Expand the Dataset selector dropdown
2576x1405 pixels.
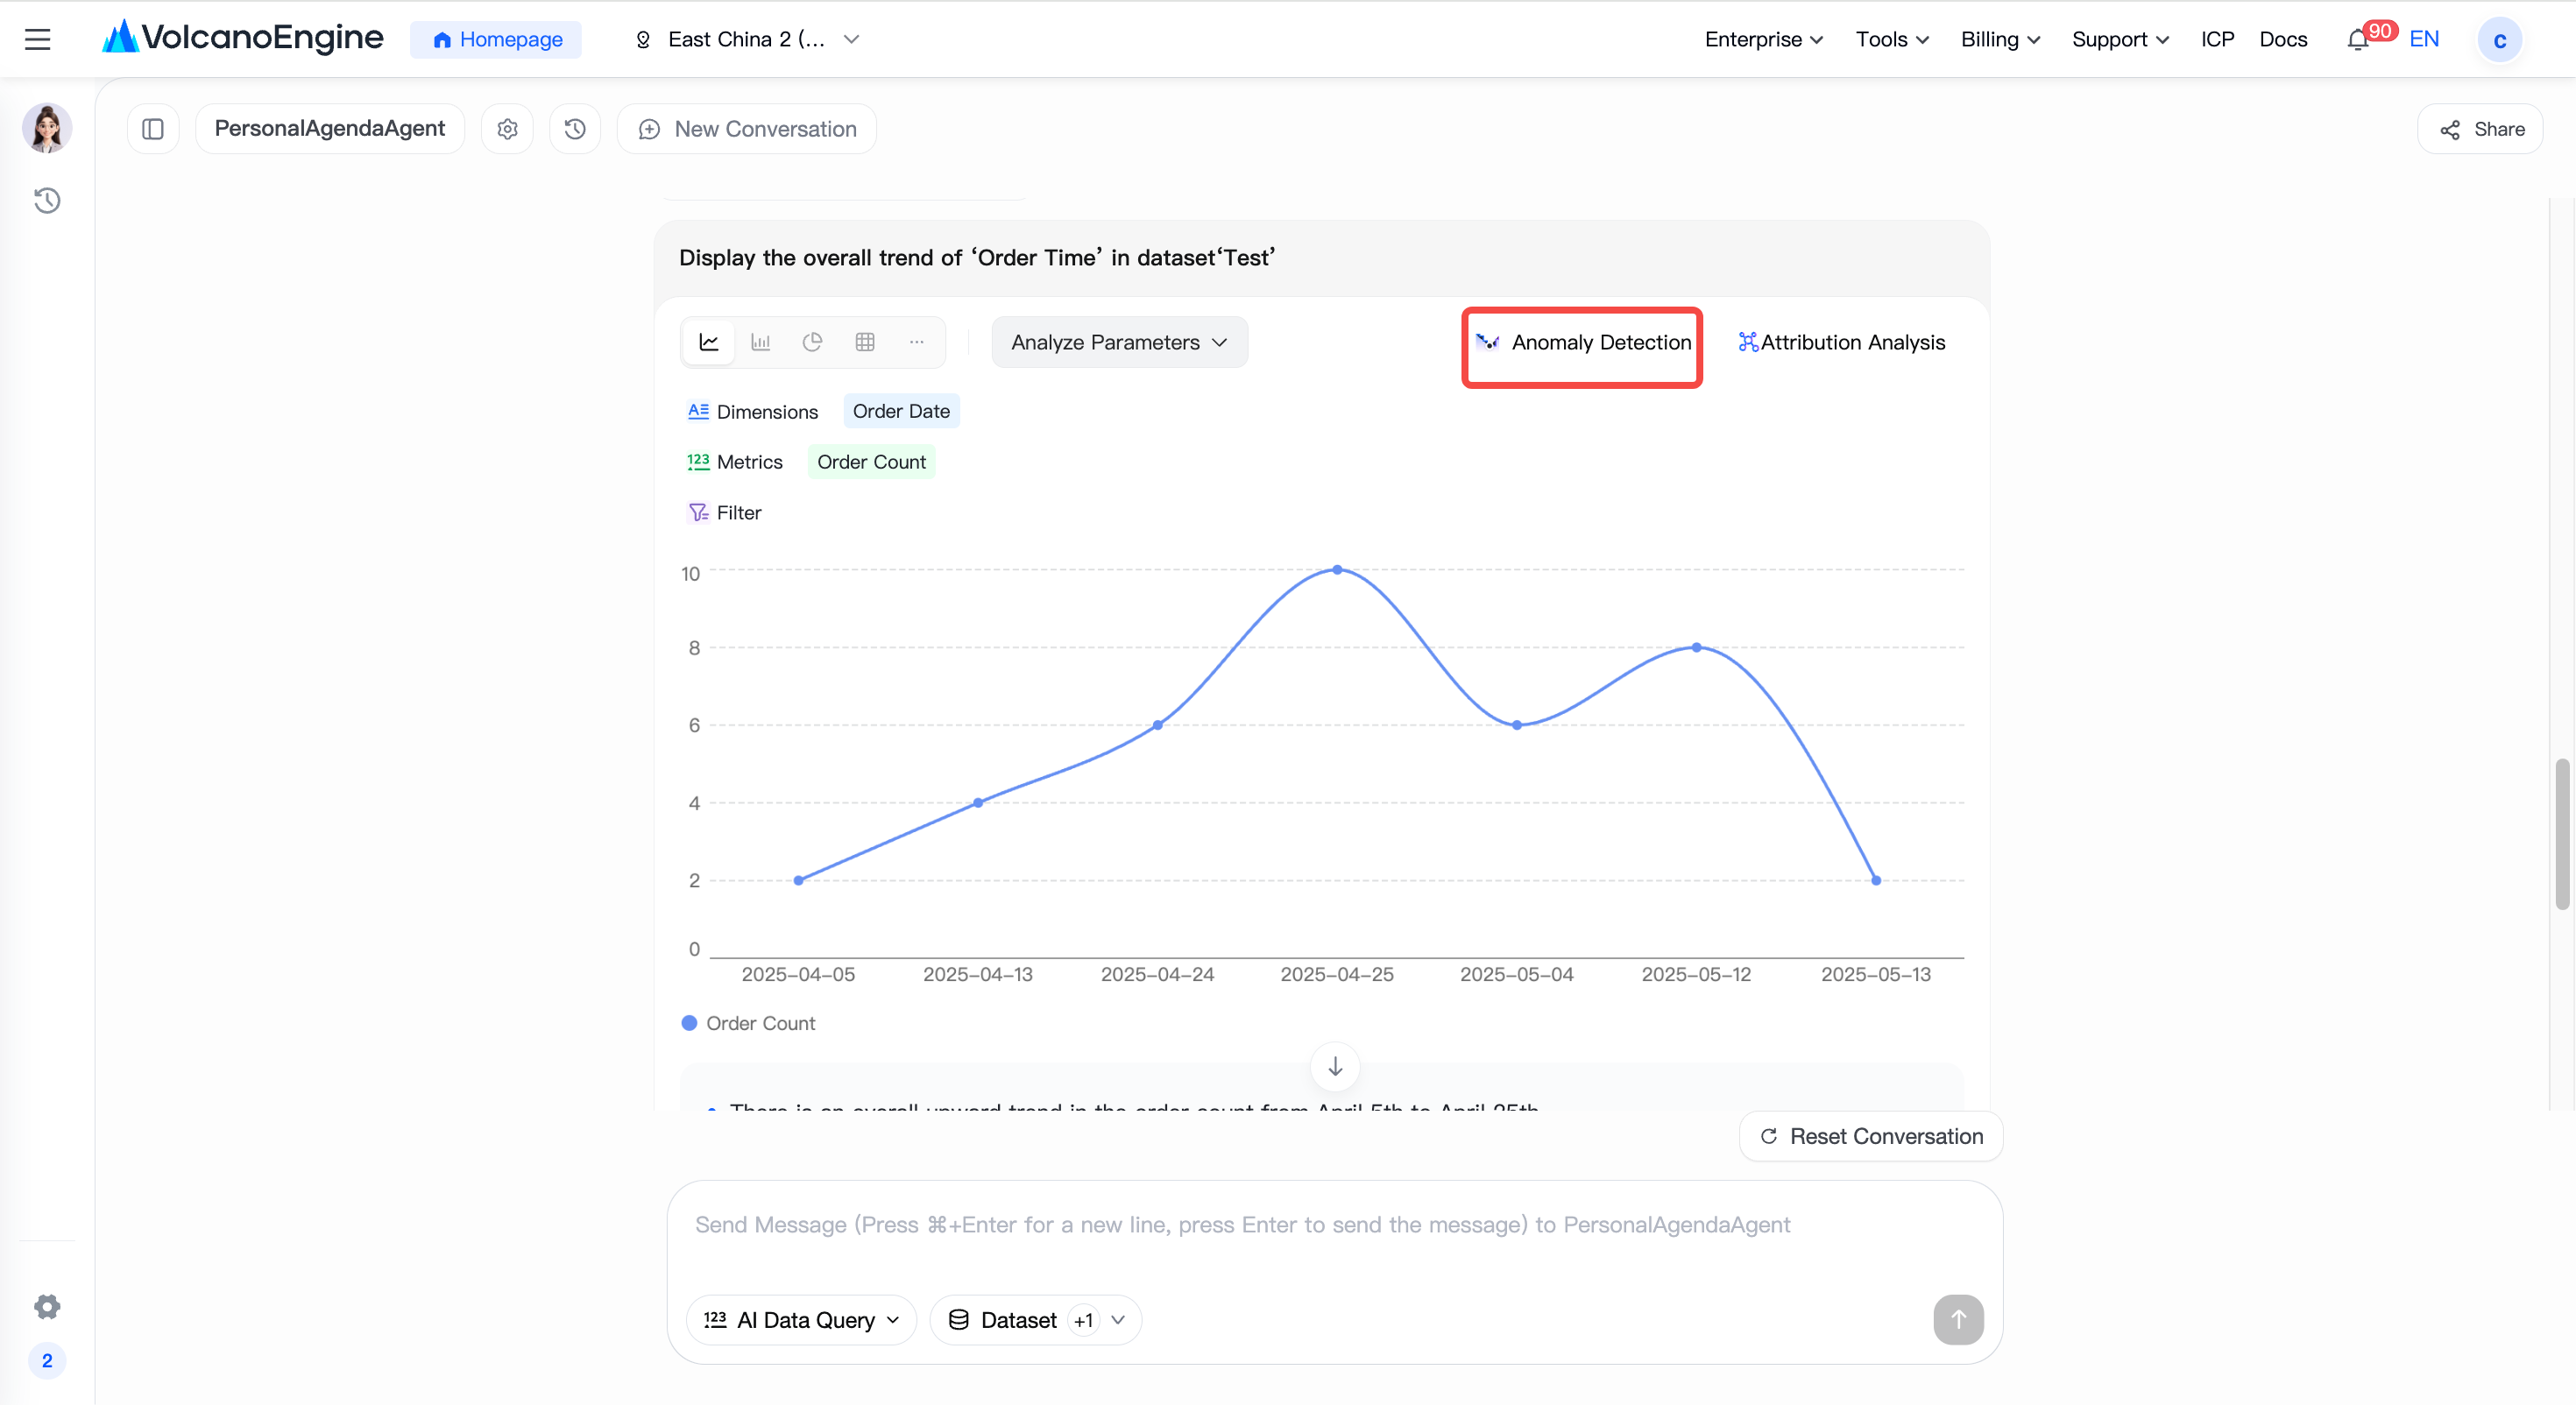1036,1320
